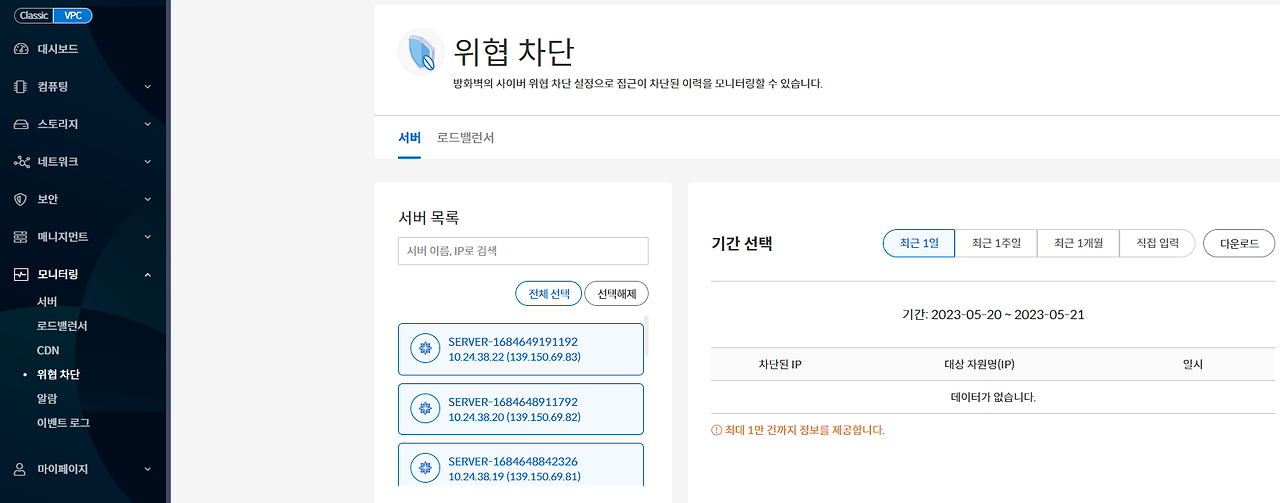This screenshot has width=1280, height=503.
Task: Click the orange info icon beside 최대 1만 건
Action: click(716, 430)
